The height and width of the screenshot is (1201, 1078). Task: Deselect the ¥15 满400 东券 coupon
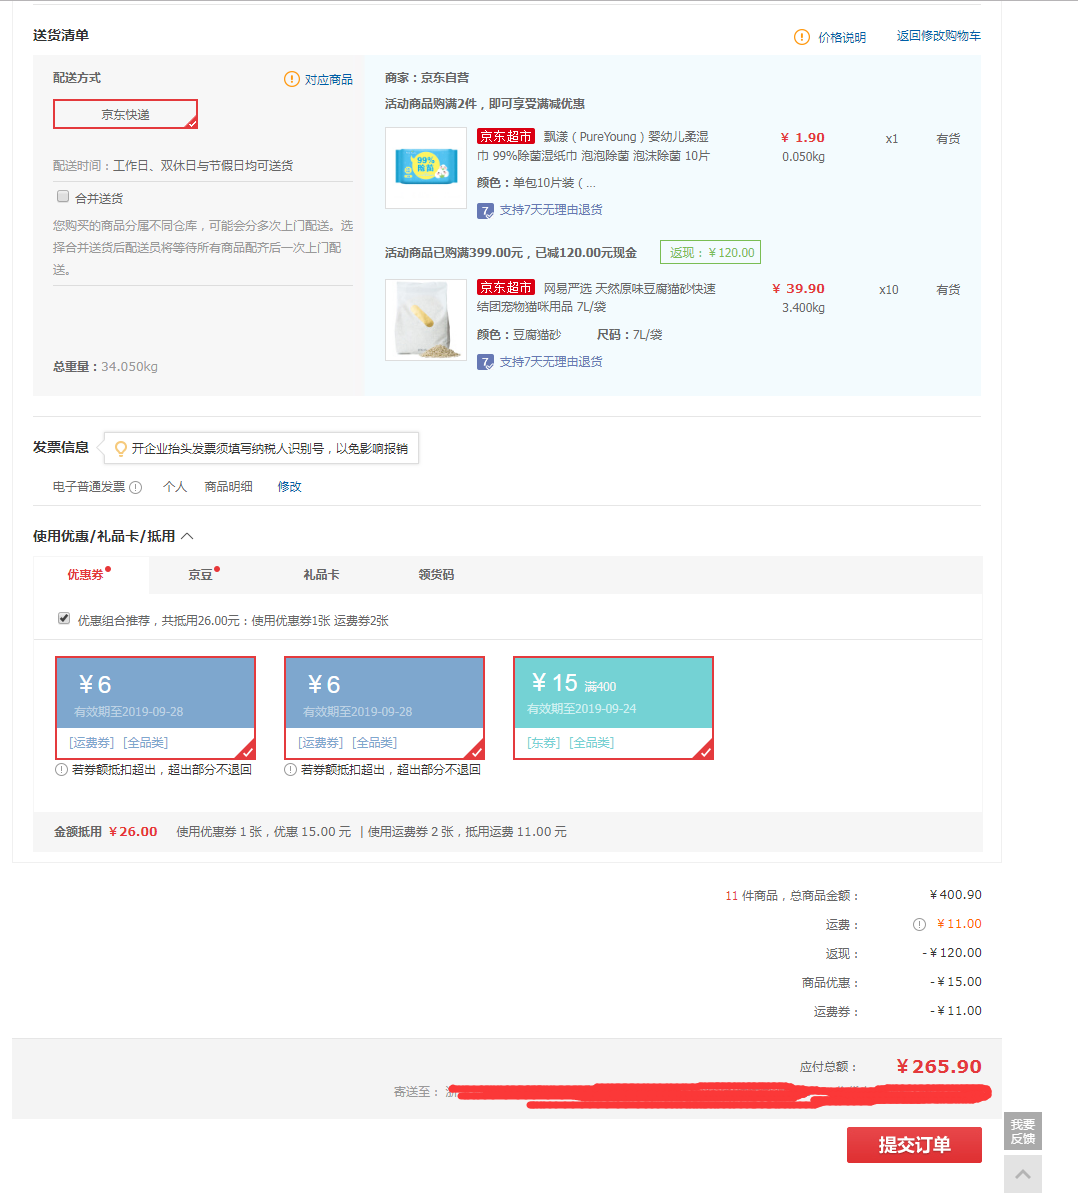tap(613, 707)
